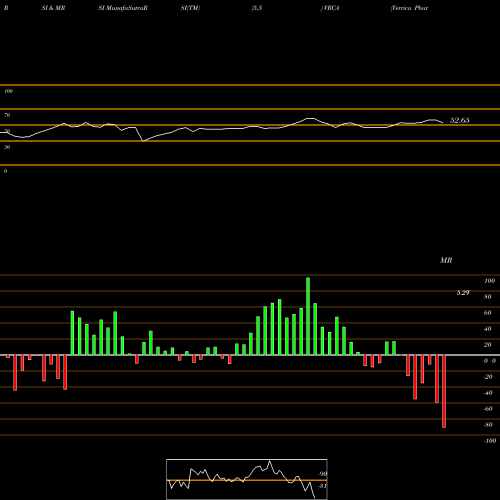The height and width of the screenshot is (500, 500).
Task: Click the 30 level label in RSI panel
Action: coord(7,147)
